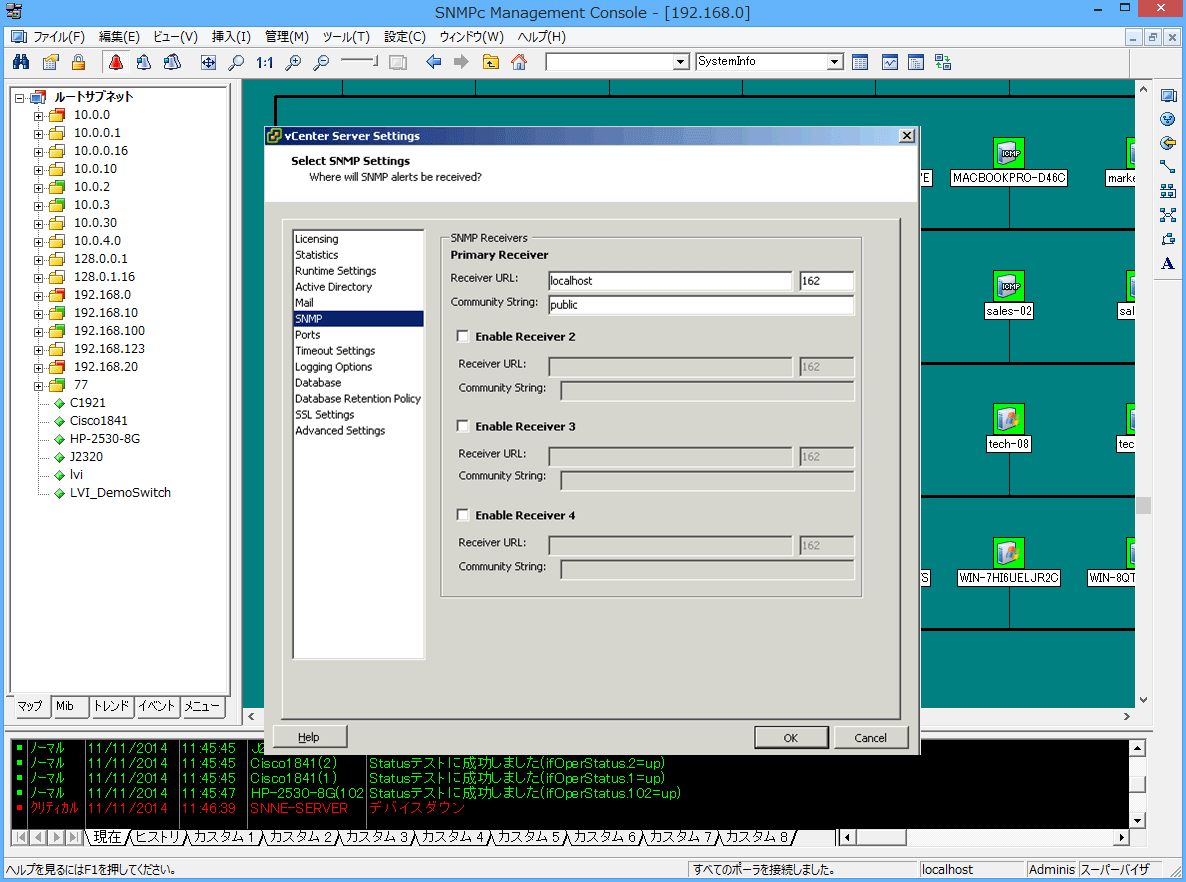Select Mail in settings list

coord(304,303)
